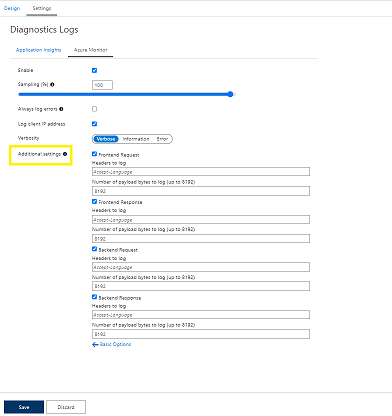392x416 pixels.
Task: Click Frontend Request headers to log field
Action: [x=201, y=172]
